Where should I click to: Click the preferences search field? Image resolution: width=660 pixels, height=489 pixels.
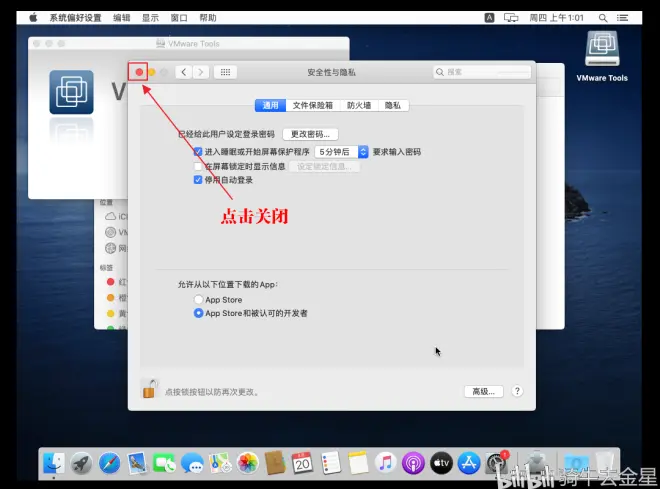click(x=482, y=72)
